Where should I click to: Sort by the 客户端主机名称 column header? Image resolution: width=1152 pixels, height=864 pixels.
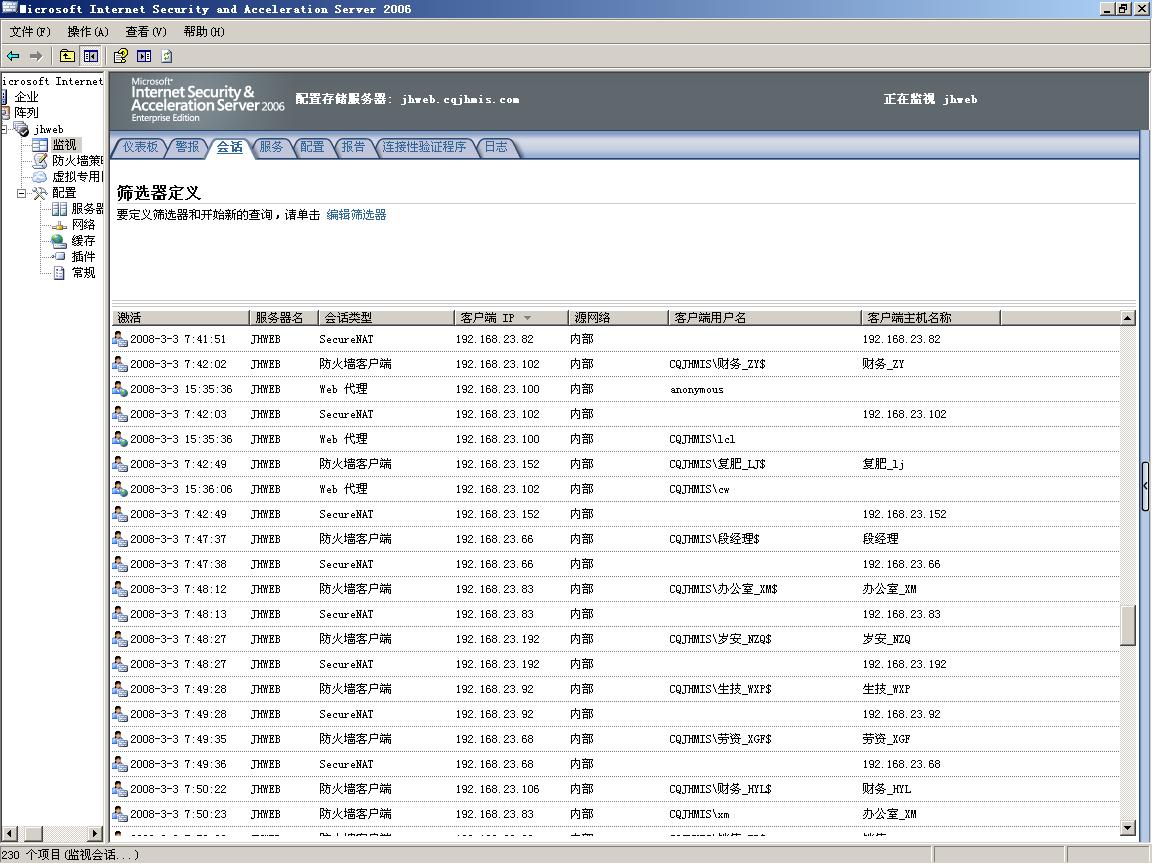(930, 318)
